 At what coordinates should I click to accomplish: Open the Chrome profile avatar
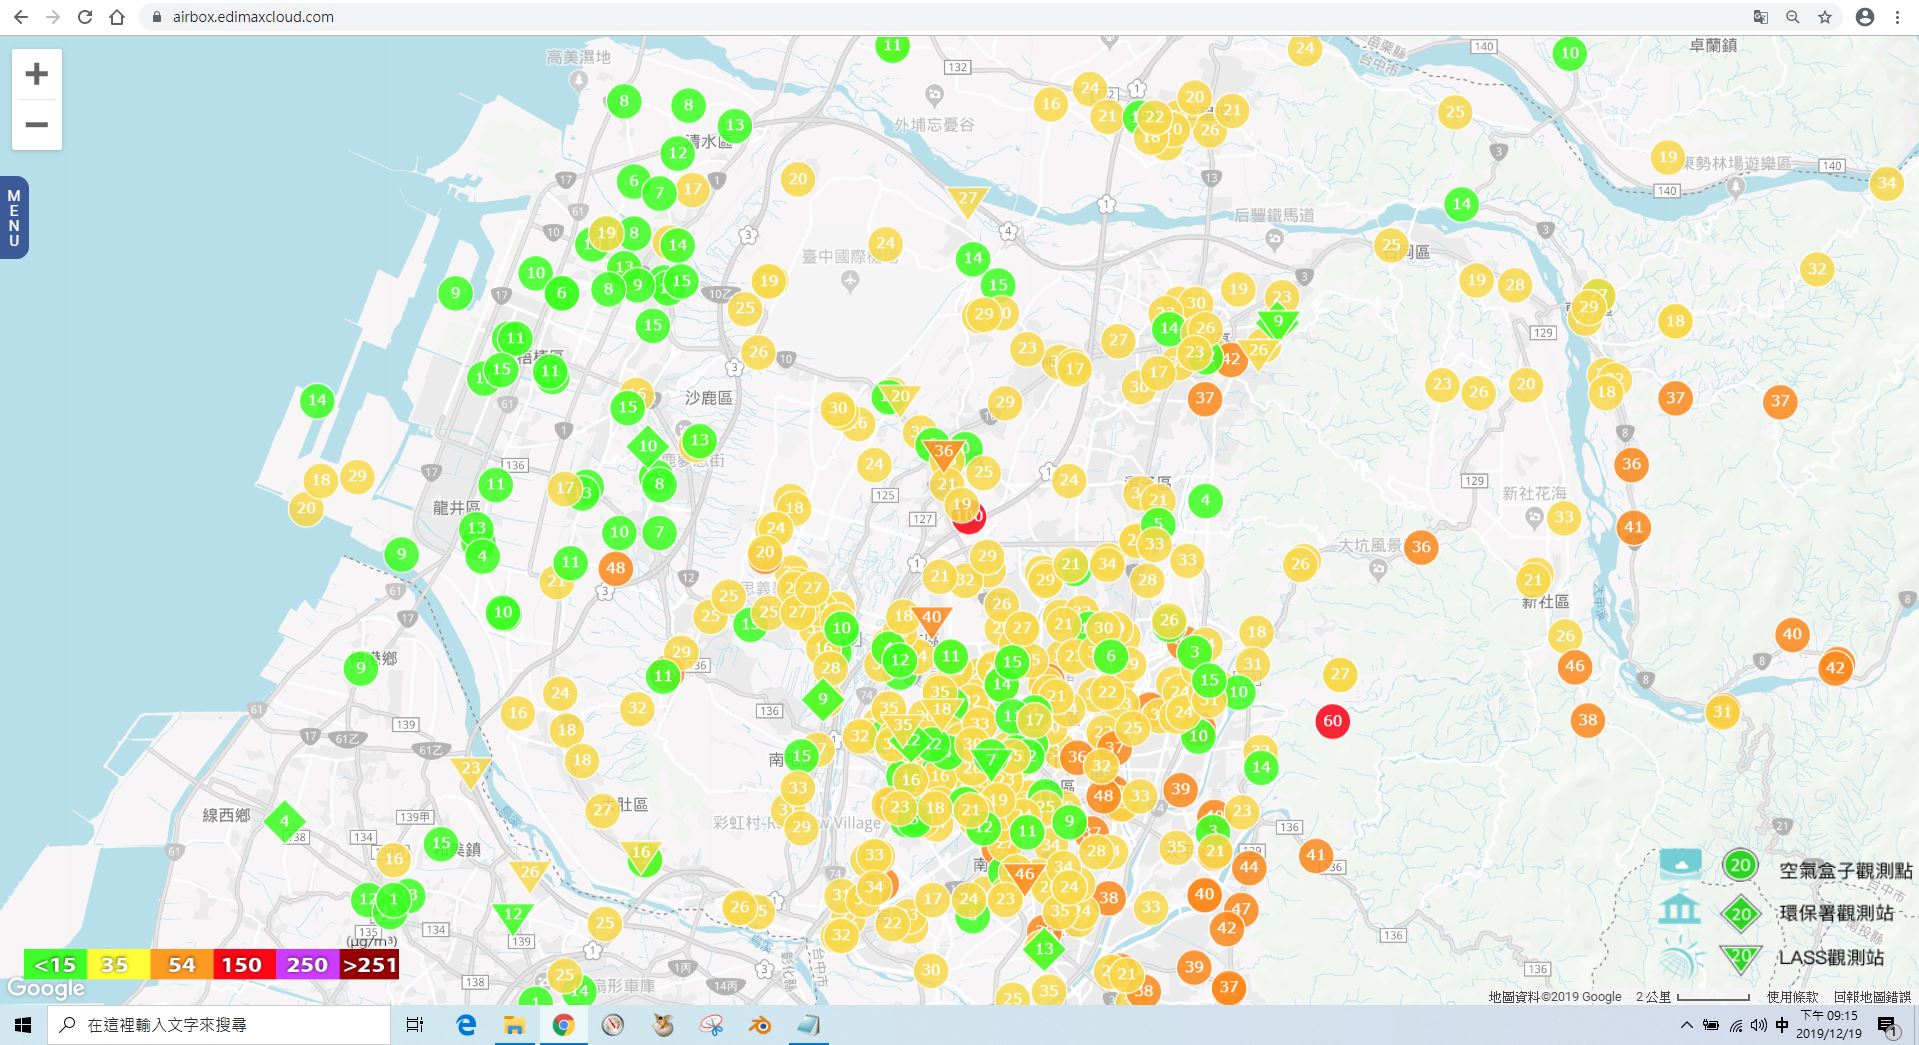[x=1865, y=17]
